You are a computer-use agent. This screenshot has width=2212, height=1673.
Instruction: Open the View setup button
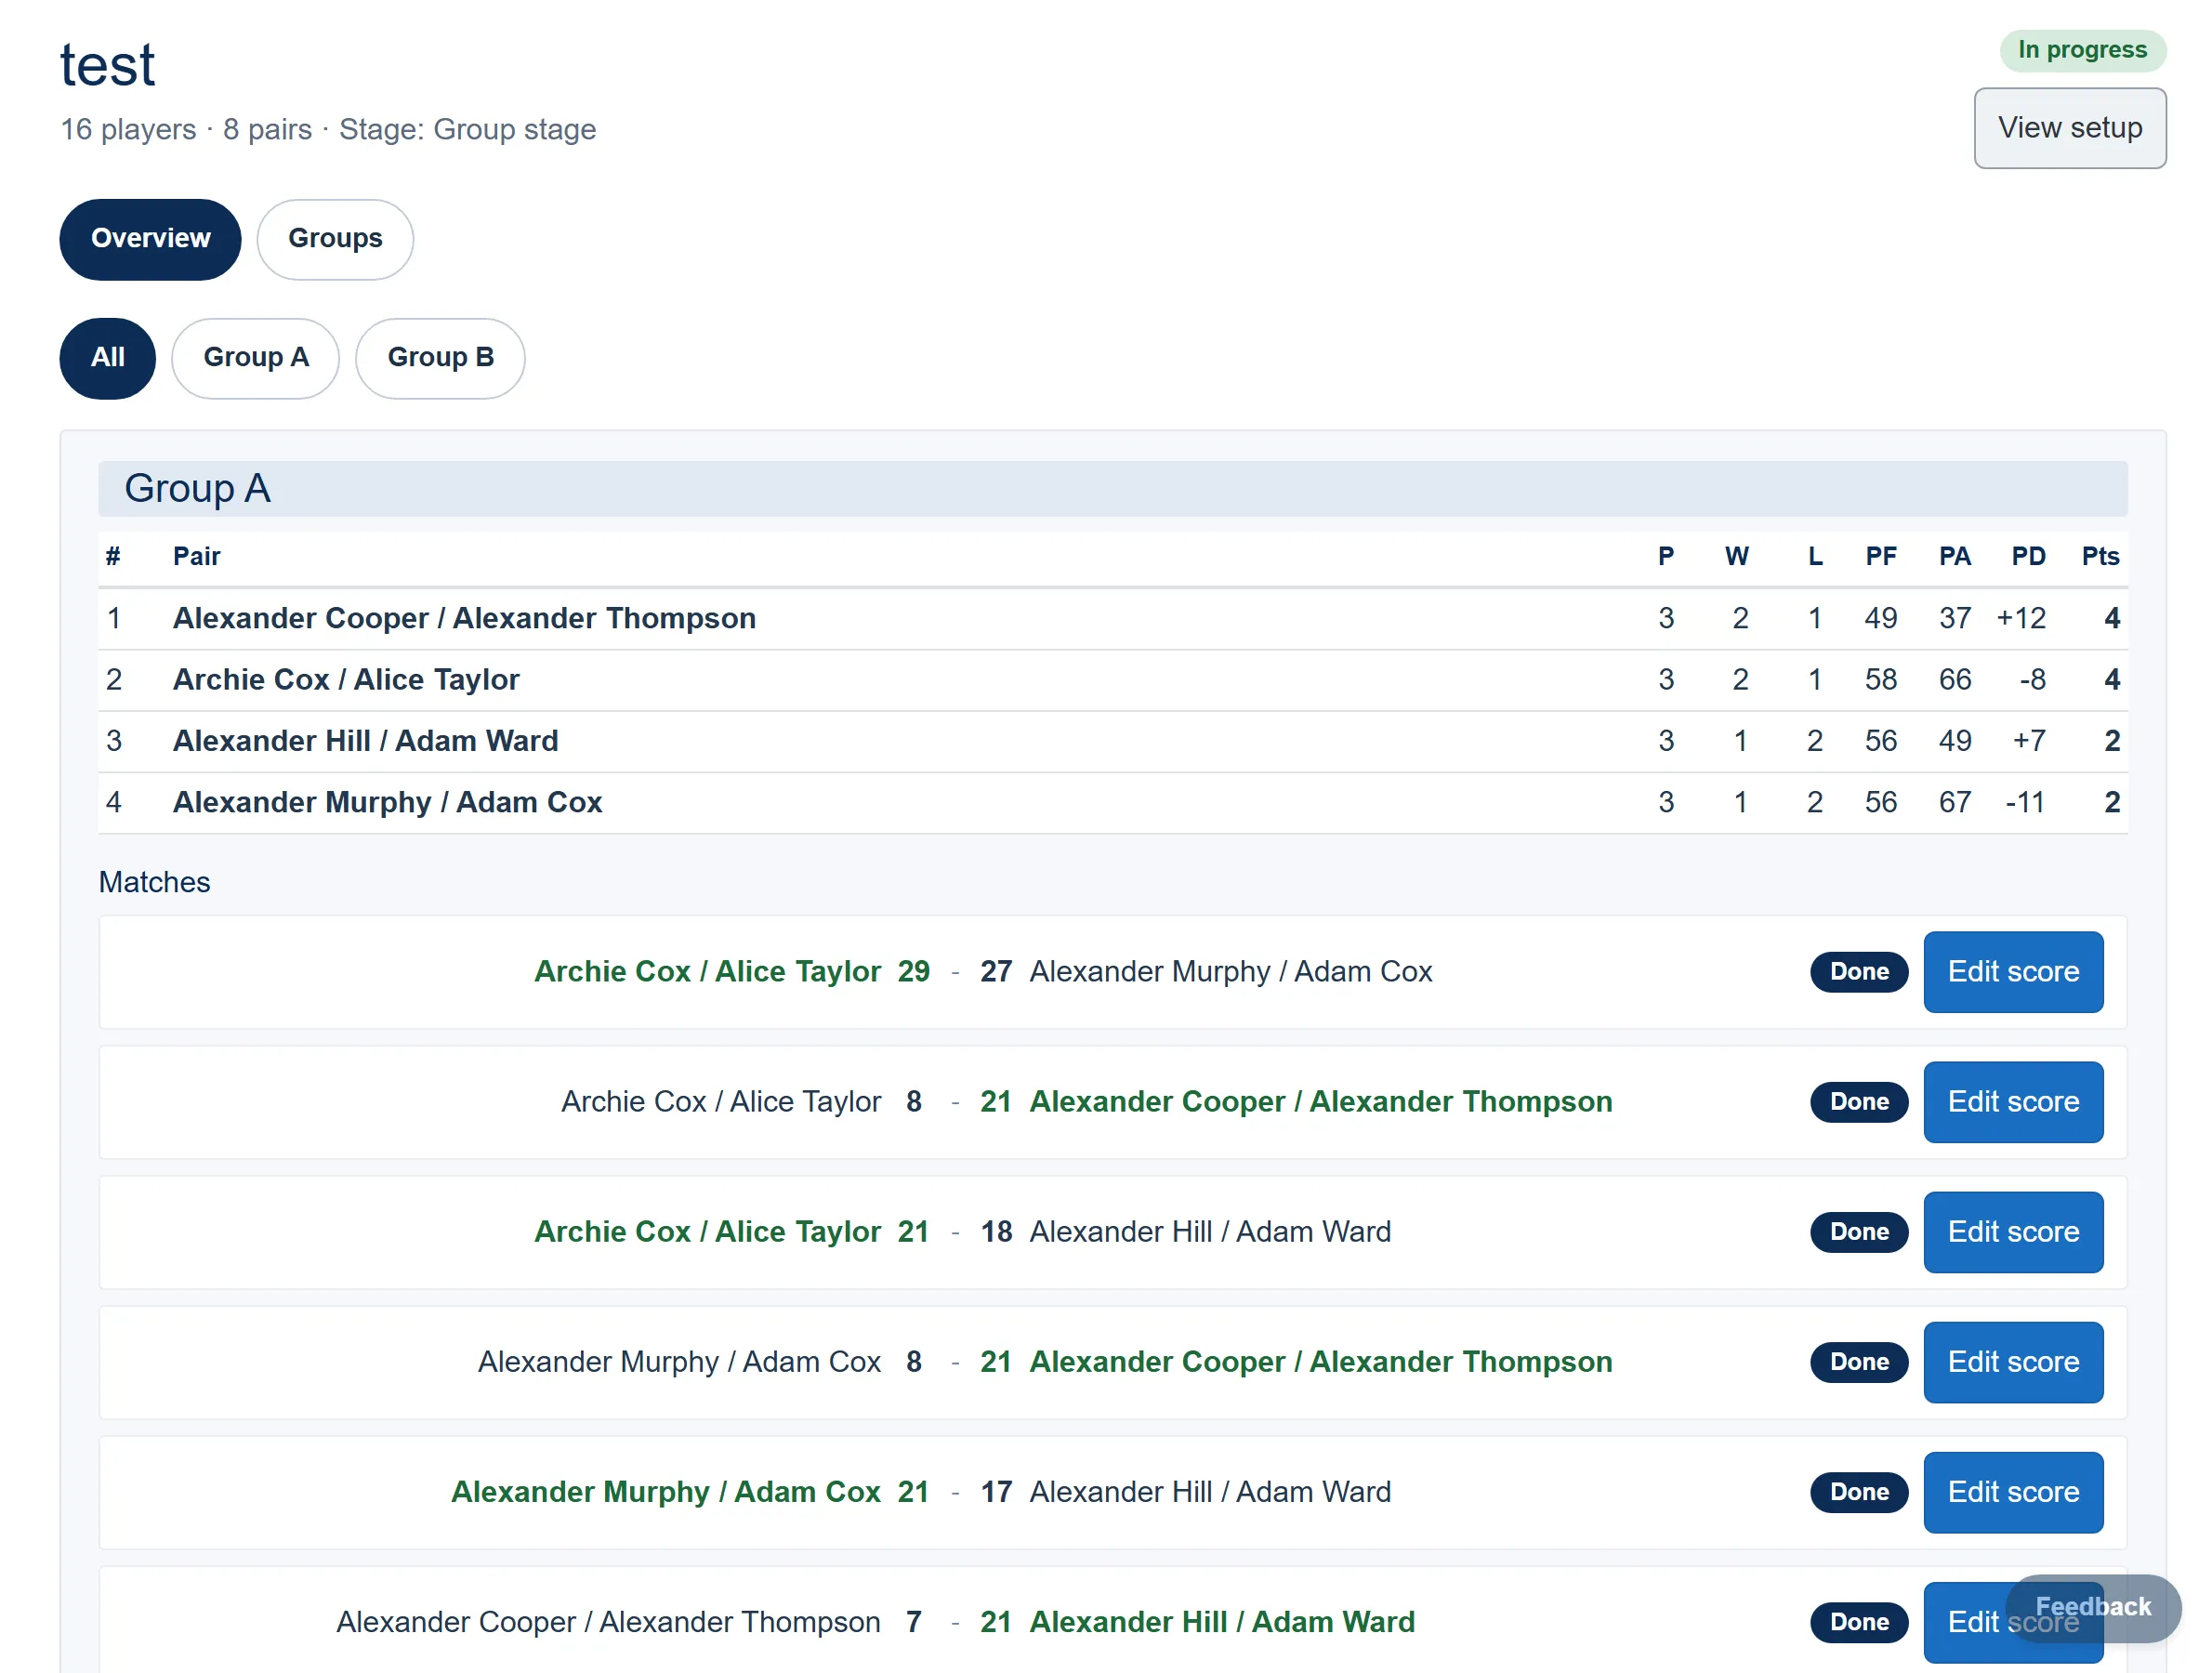[2069, 128]
